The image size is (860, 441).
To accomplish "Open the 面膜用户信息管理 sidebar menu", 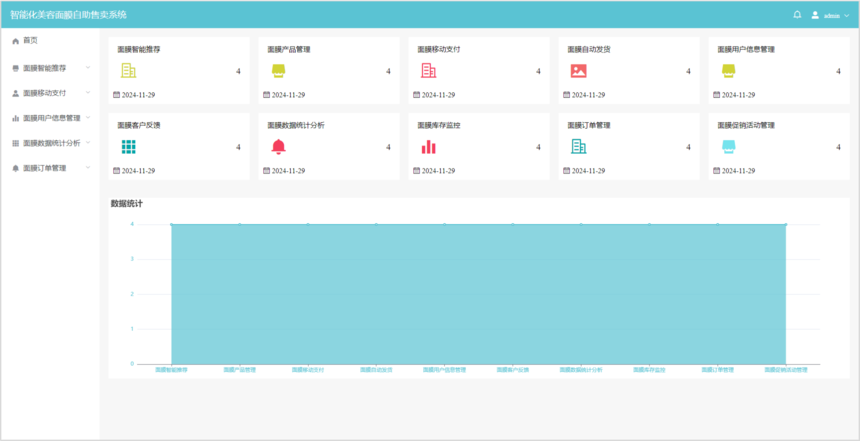I will tap(50, 118).
